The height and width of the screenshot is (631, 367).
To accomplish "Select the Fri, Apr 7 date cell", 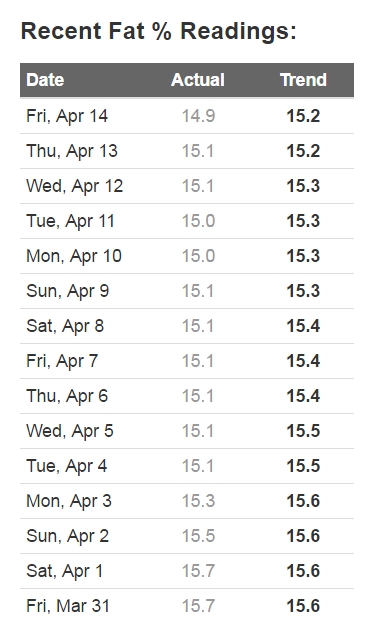I will 62,361.
